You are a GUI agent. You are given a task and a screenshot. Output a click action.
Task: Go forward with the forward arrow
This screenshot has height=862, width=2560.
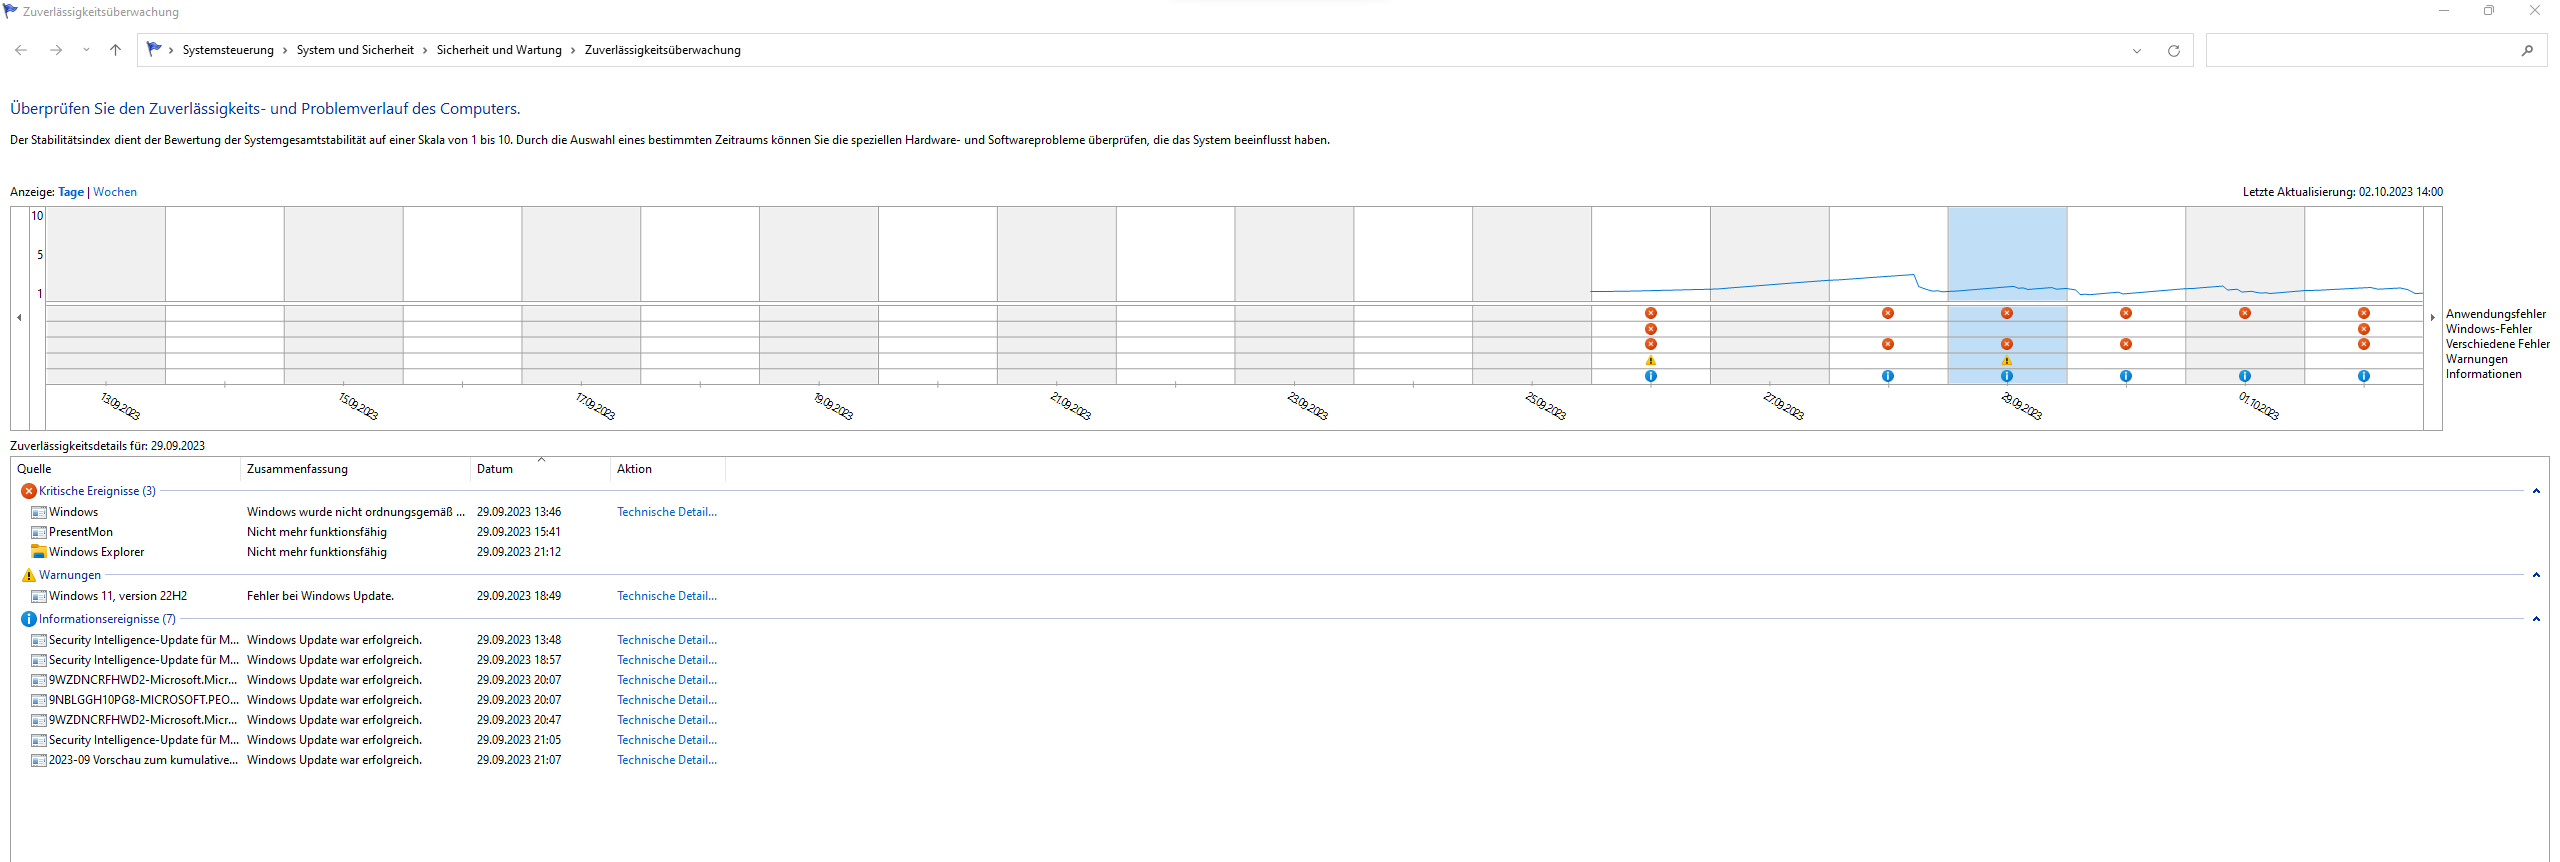click(x=56, y=50)
